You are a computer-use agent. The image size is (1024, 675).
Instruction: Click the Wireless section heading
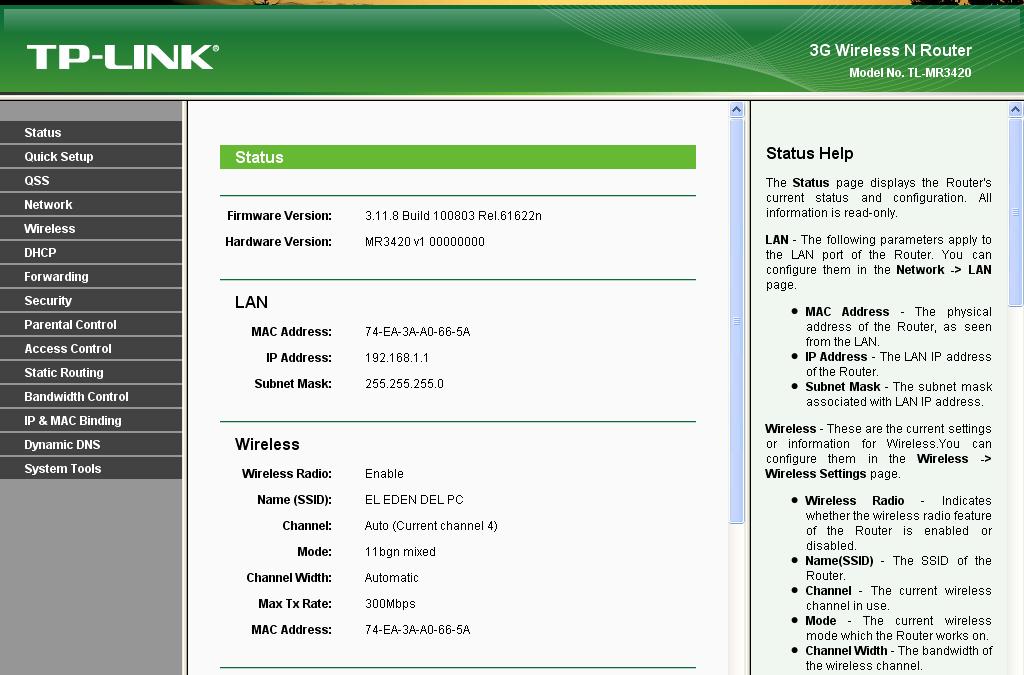pos(267,445)
